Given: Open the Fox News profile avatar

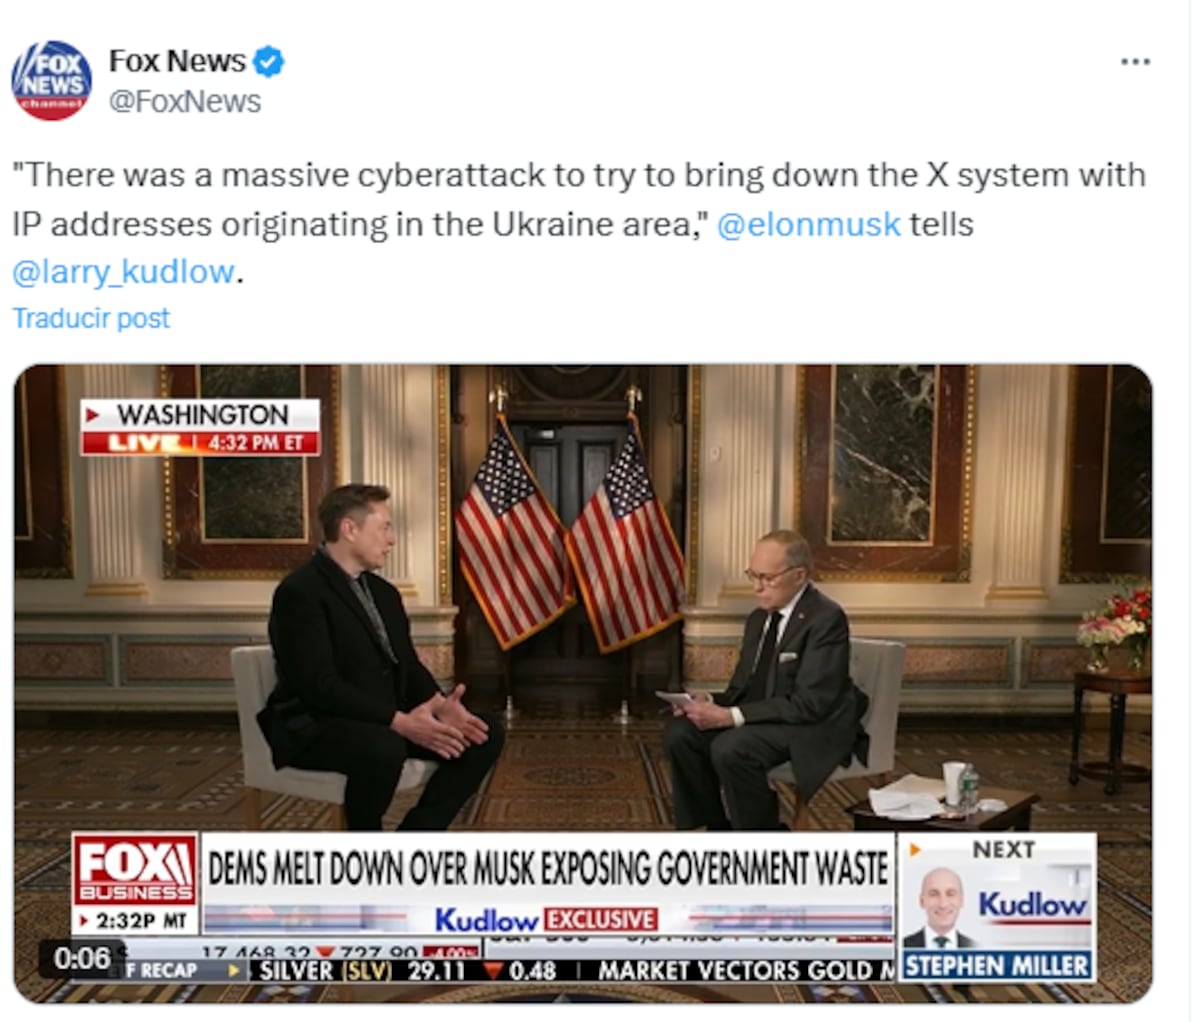Looking at the screenshot, I should [x=51, y=80].
